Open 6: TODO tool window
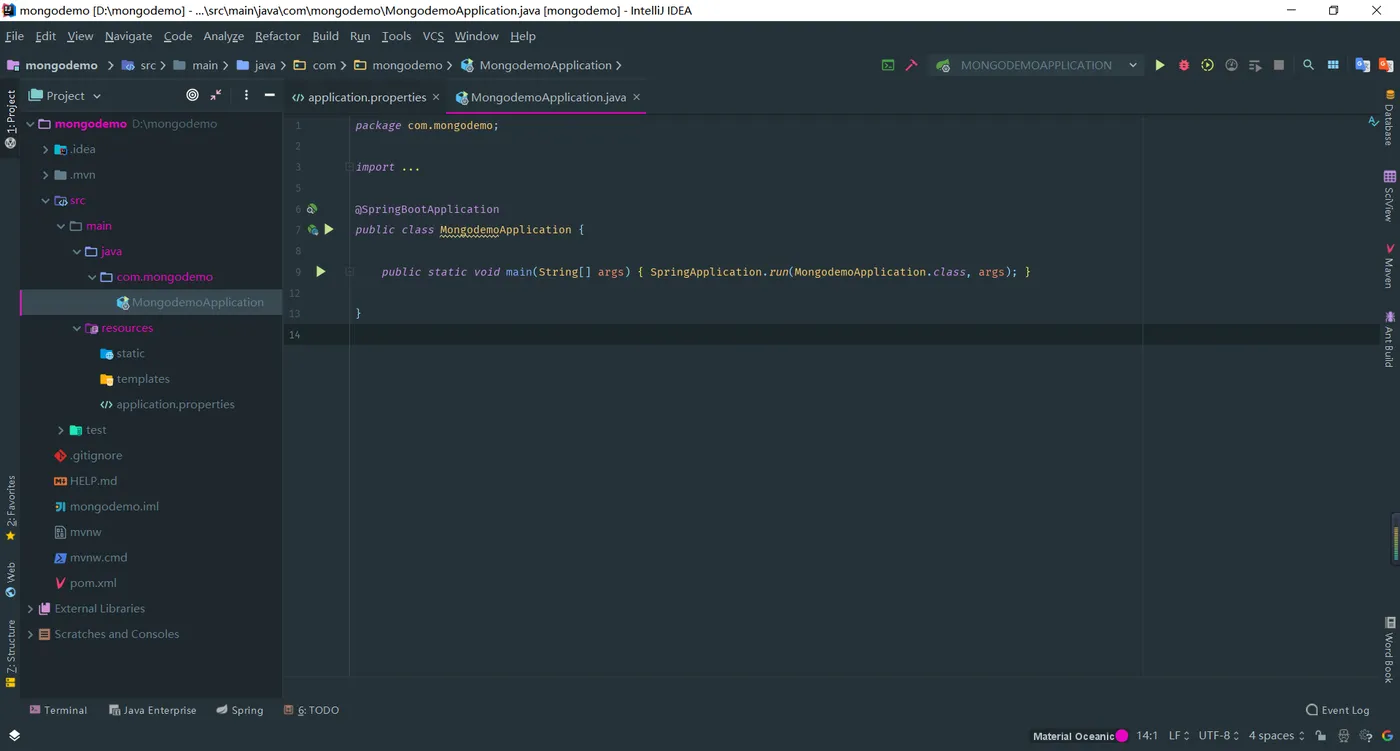The height and width of the screenshot is (751, 1400). pyautogui.click(x=312, y=710)
